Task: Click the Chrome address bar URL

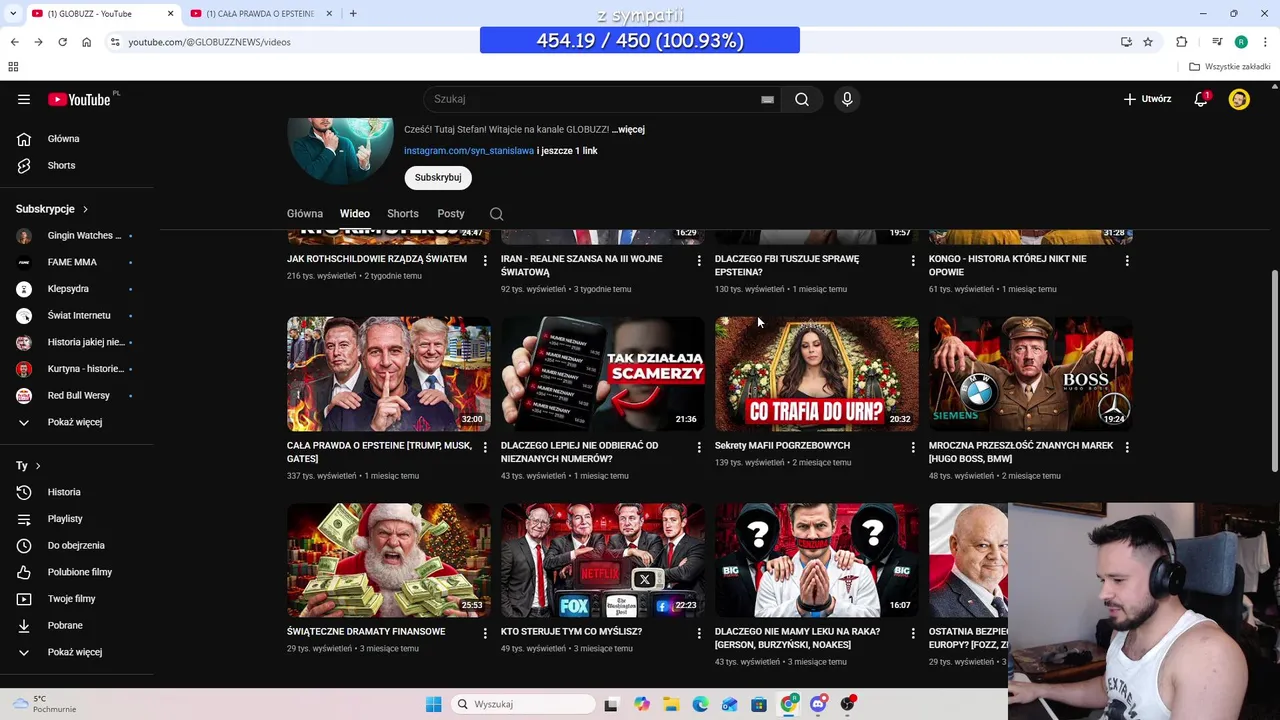Action: (209, 42)
